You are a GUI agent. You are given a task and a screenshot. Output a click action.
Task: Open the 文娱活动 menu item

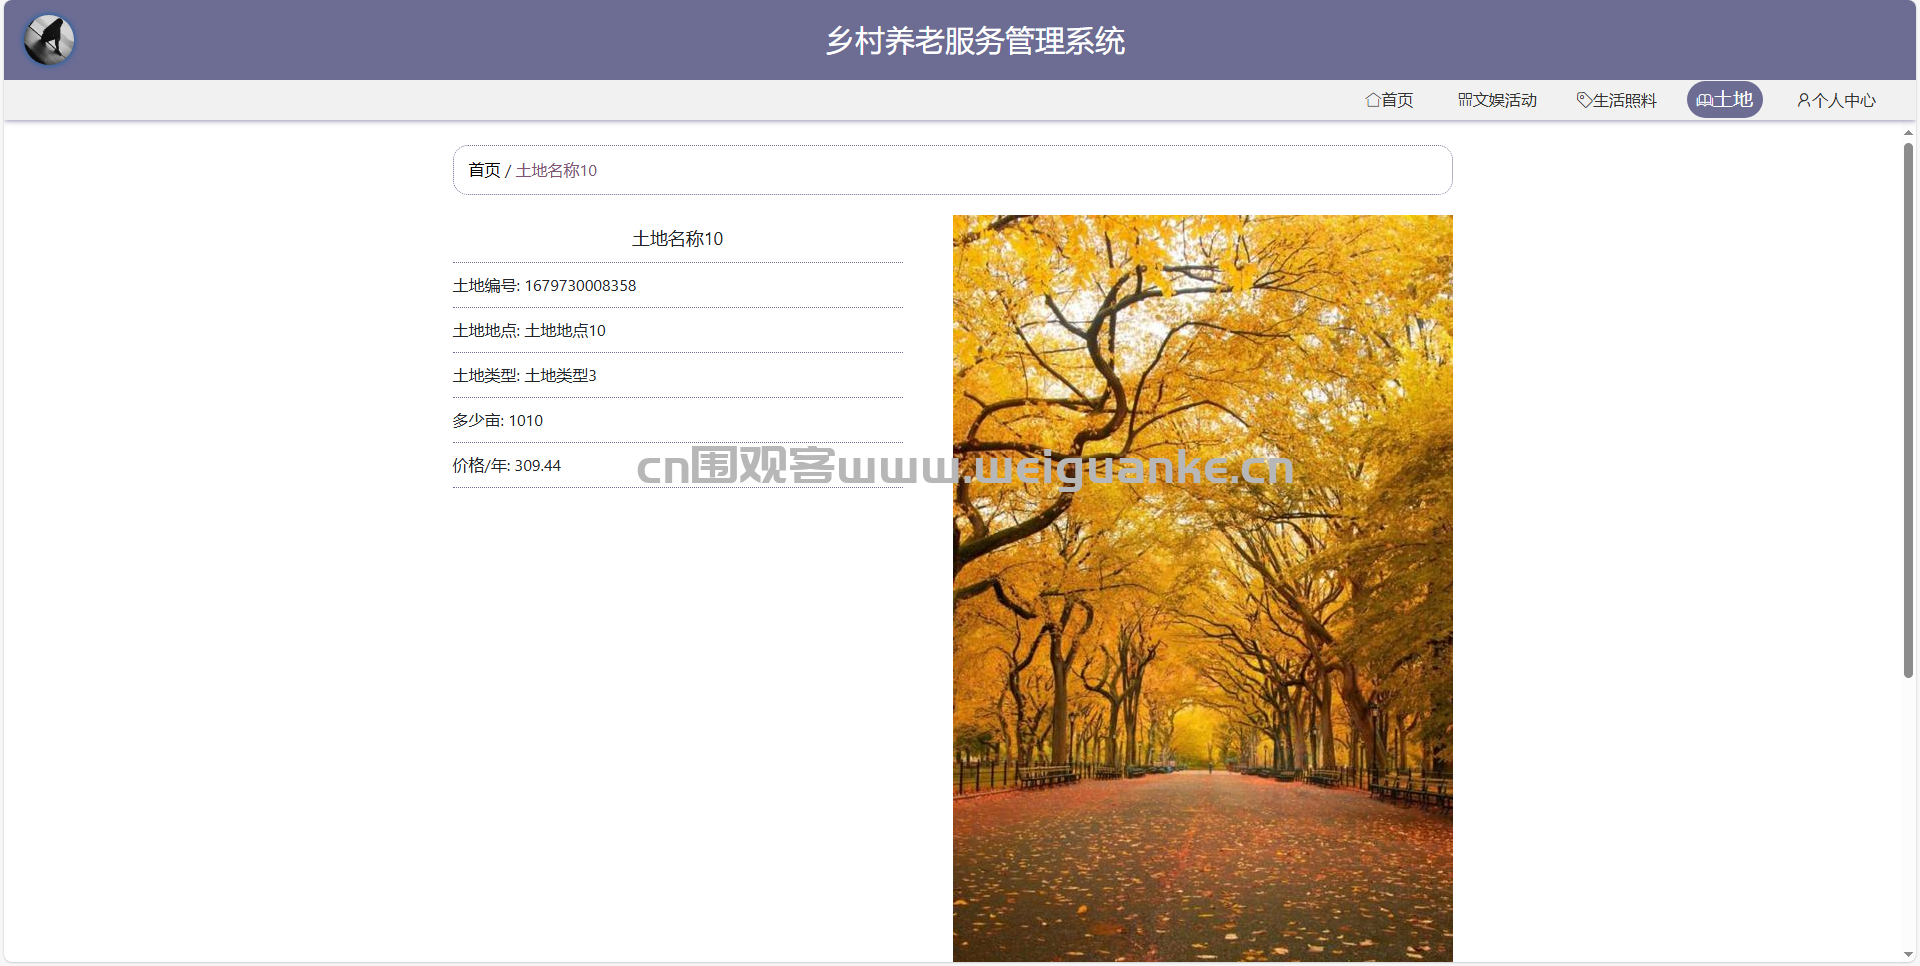click(1497, 100)
